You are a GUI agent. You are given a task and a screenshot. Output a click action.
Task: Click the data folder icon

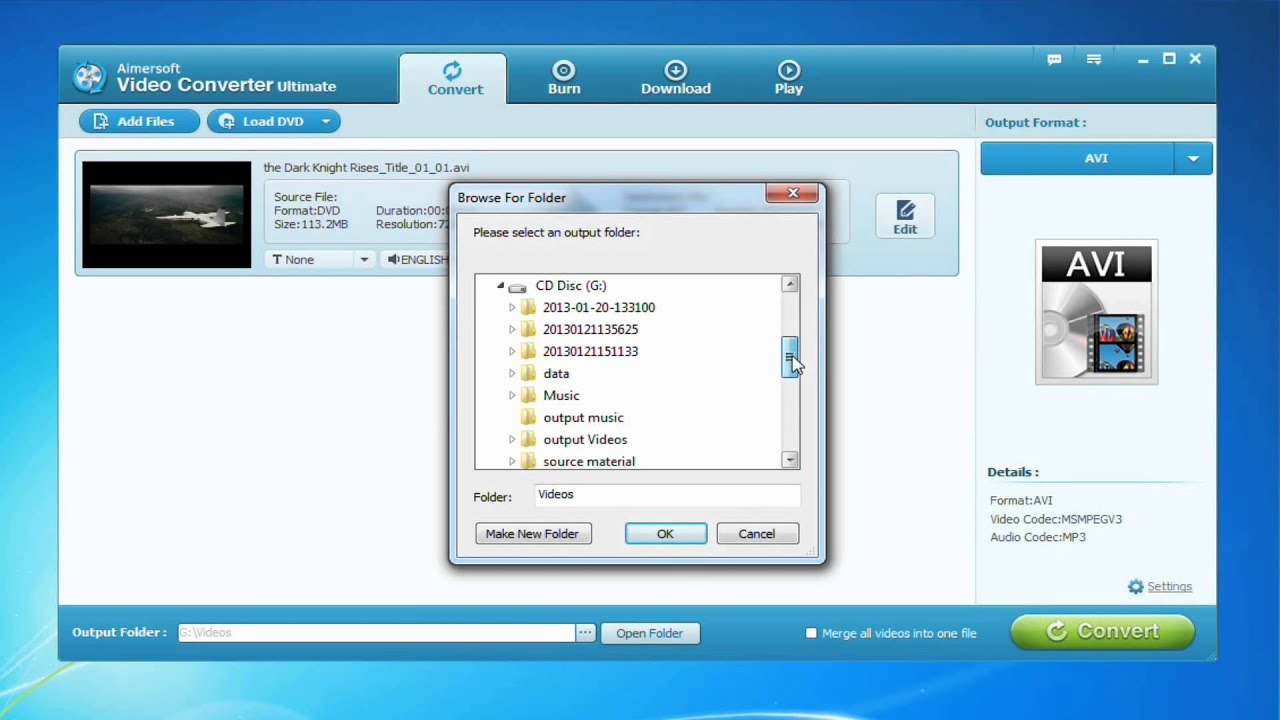pyautogui.click(x=529, y=373)
